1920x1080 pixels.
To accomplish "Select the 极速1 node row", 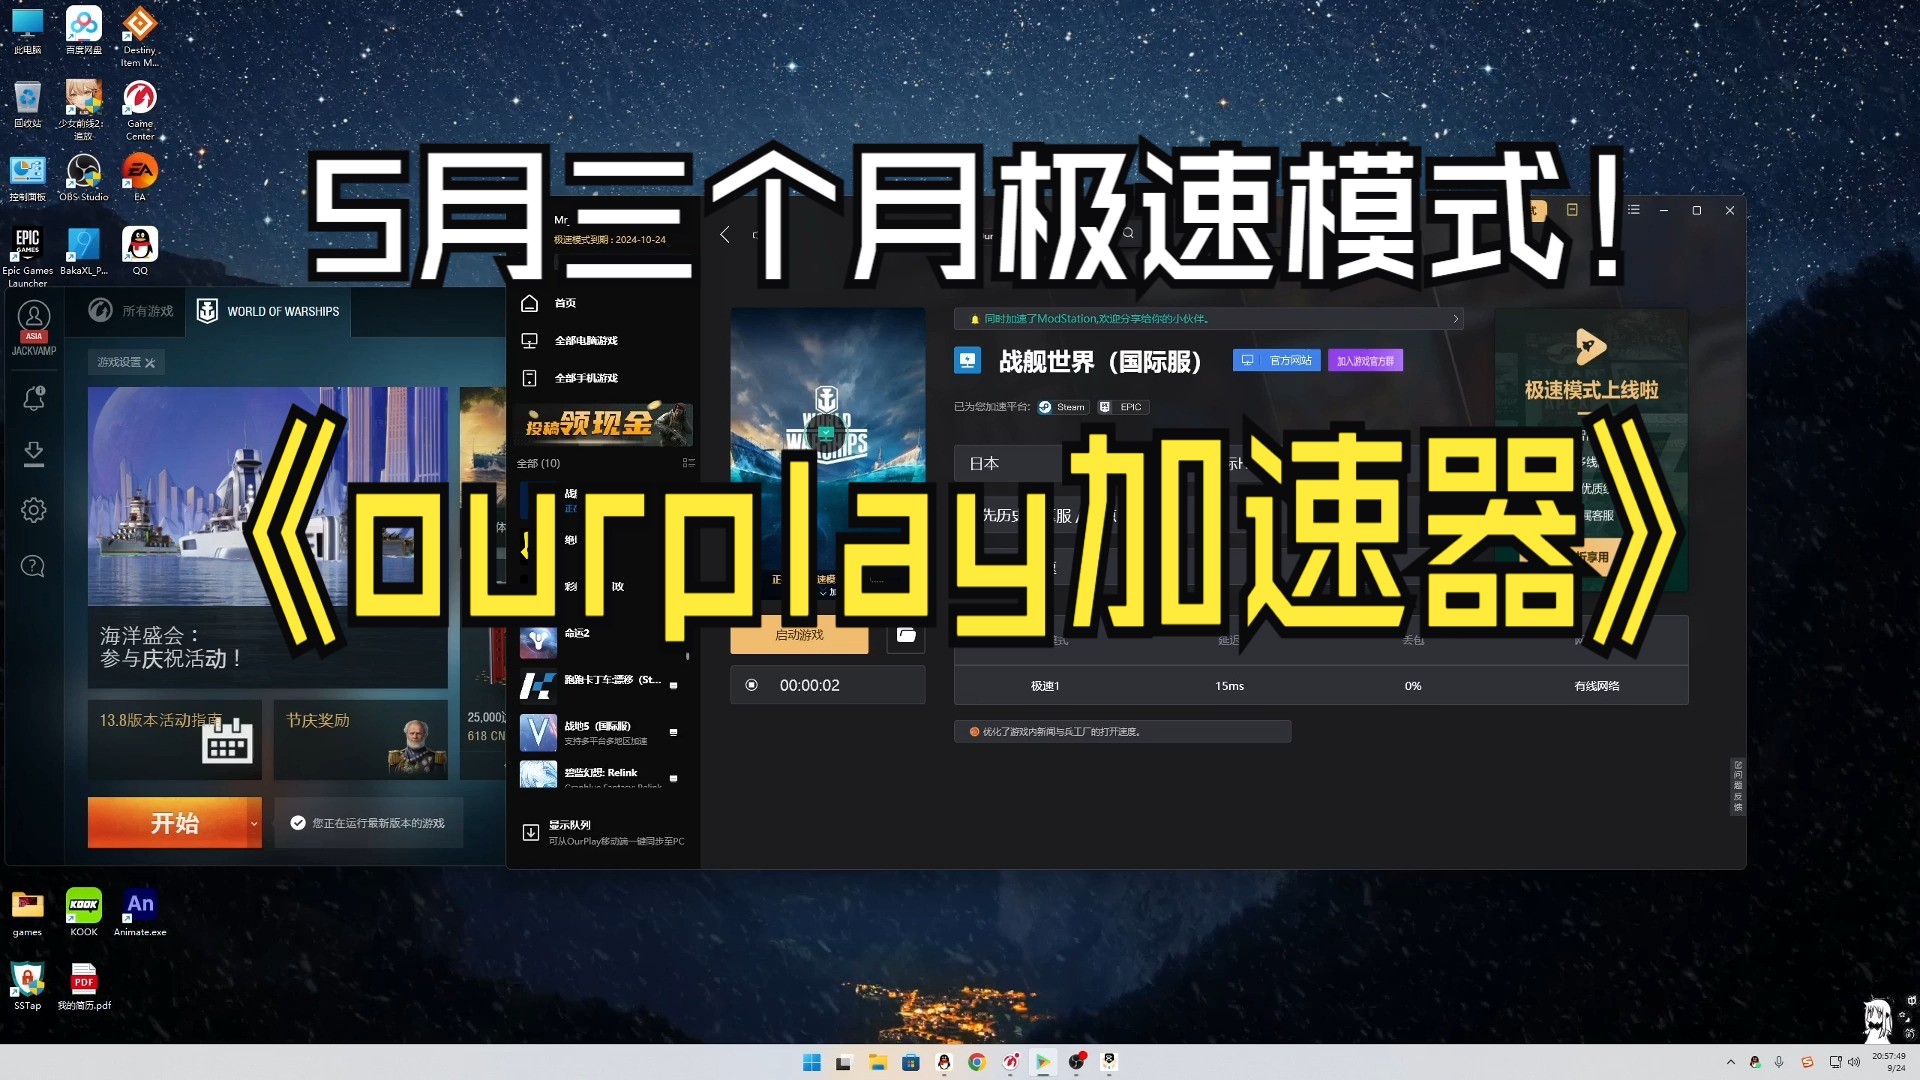I will tap(1321, 686).
